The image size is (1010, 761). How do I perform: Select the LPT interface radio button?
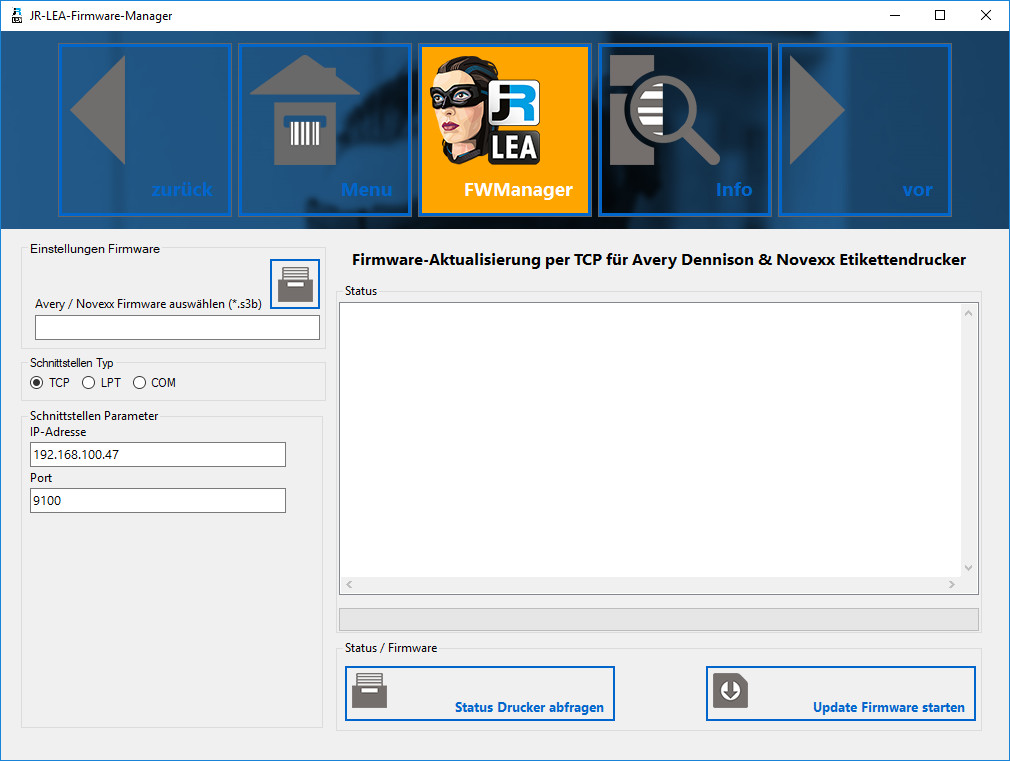click(89, 383)
